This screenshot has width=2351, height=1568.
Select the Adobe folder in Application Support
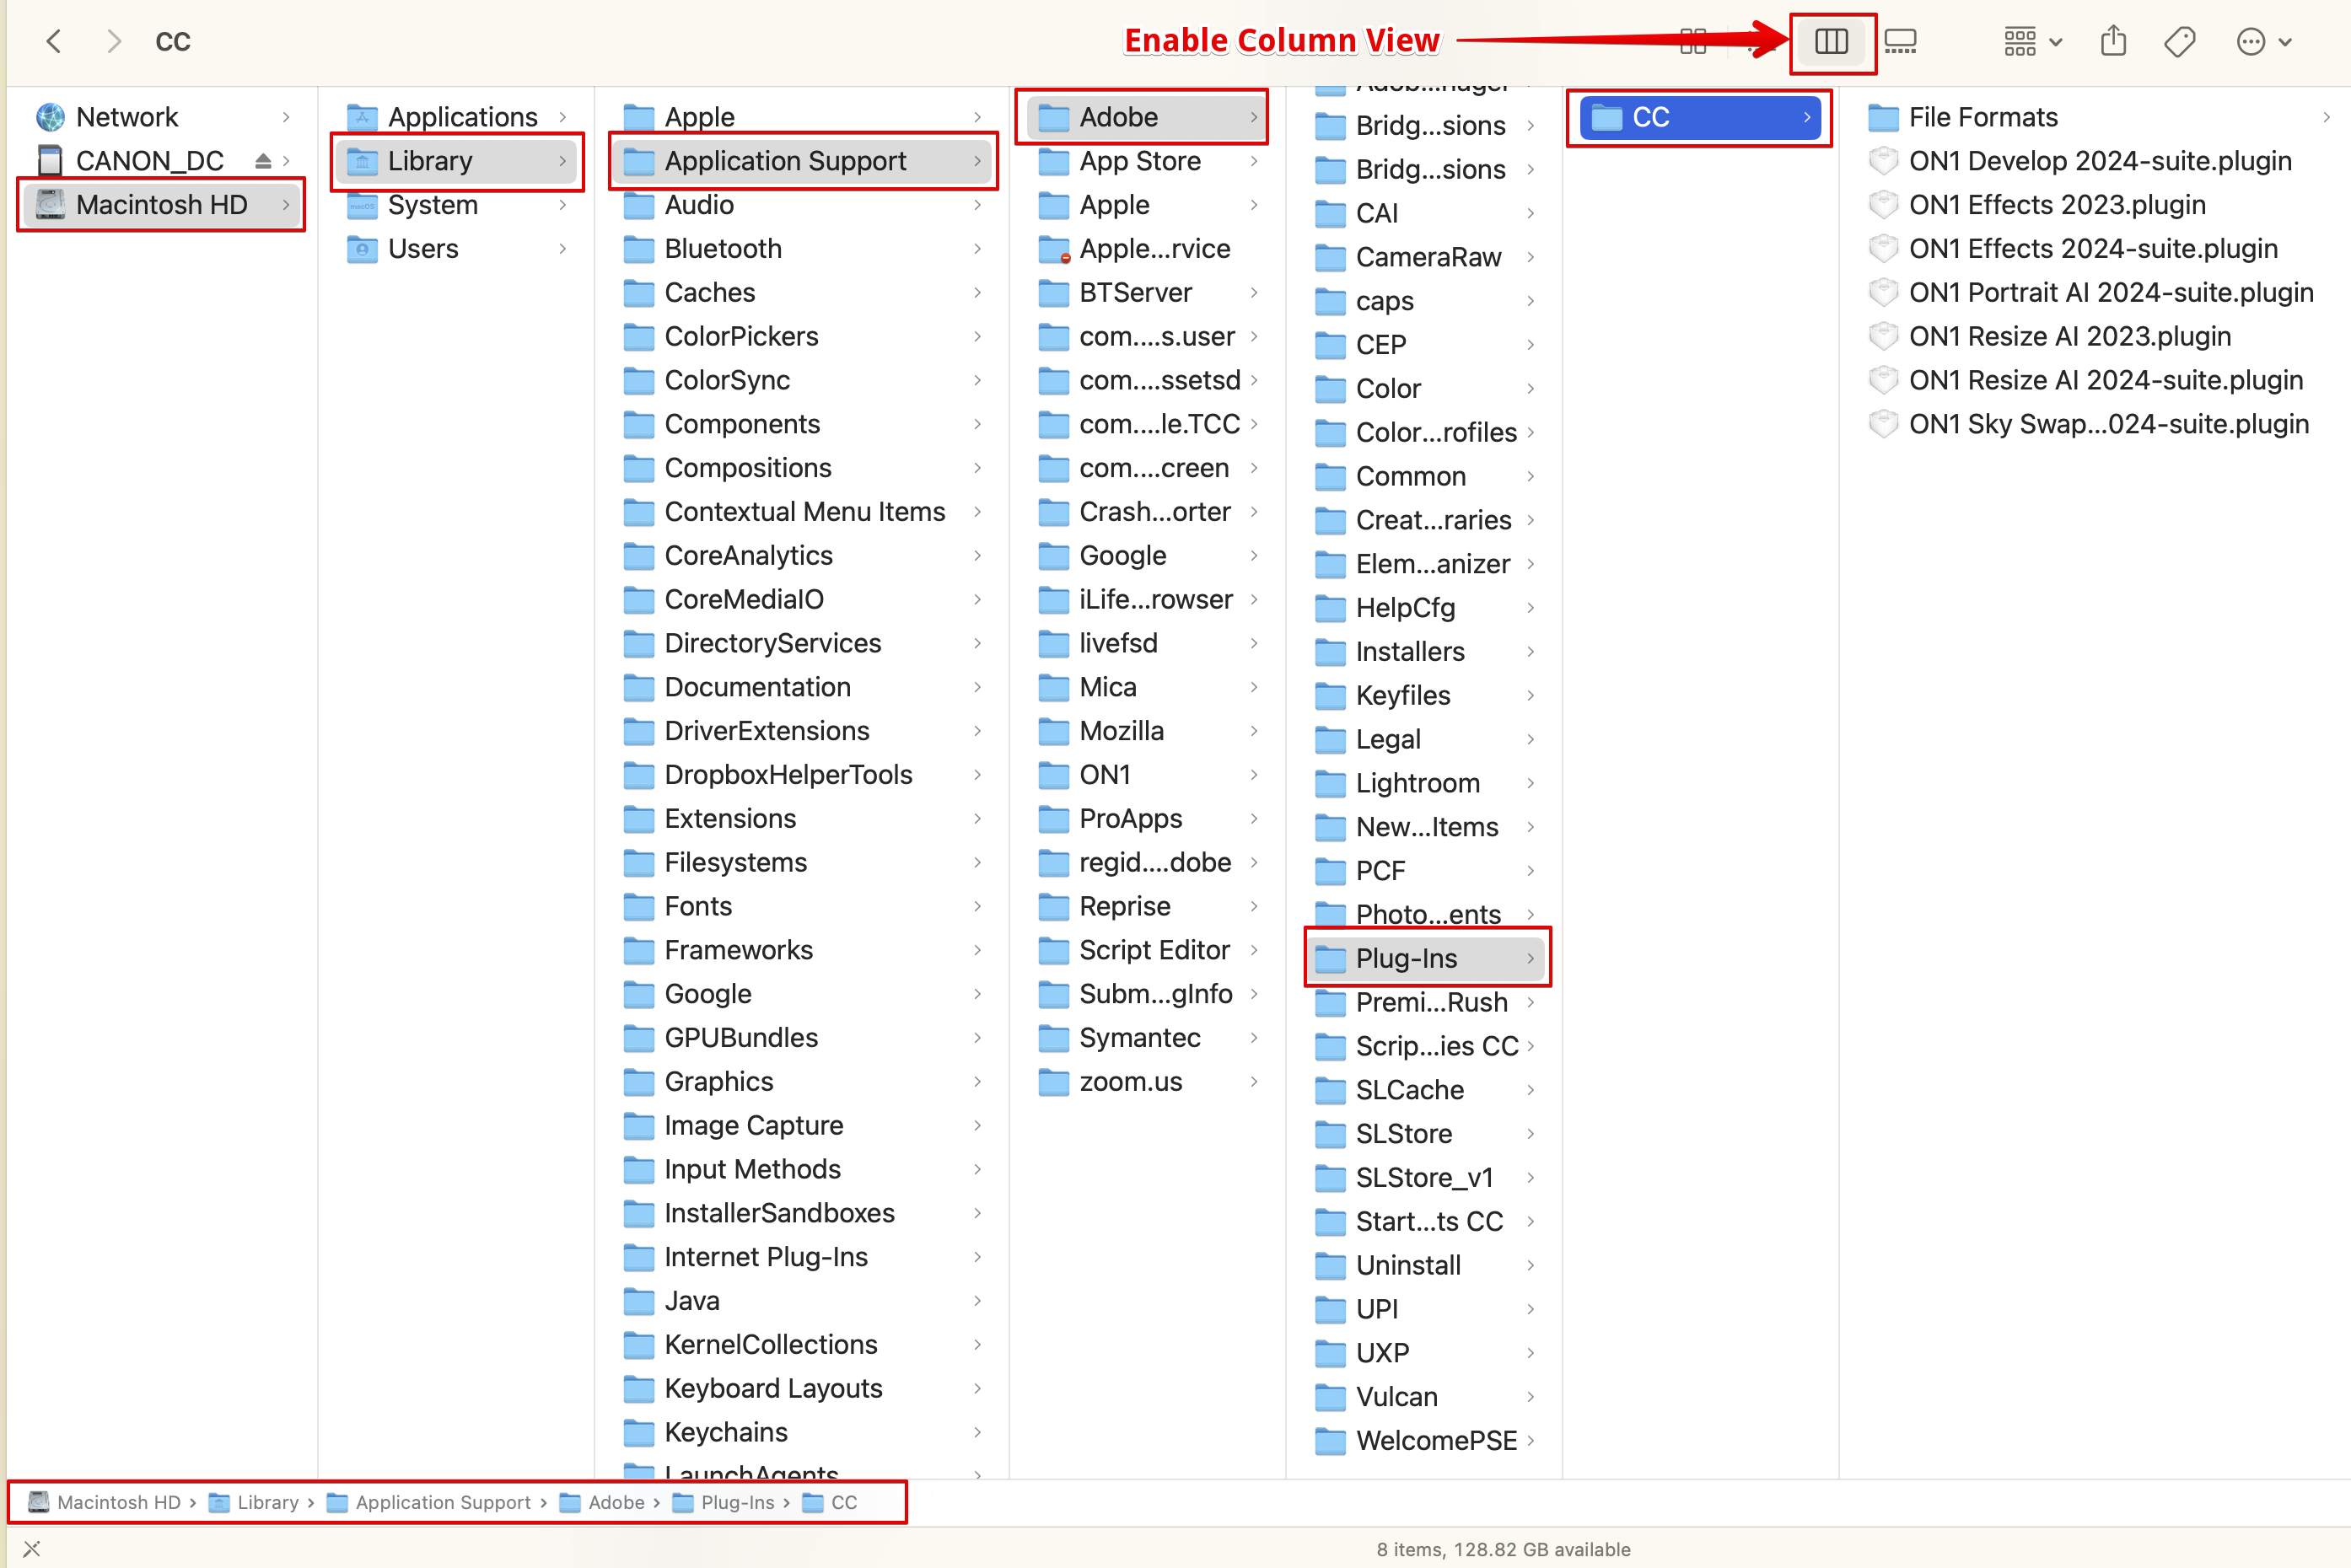[1147, 117]
